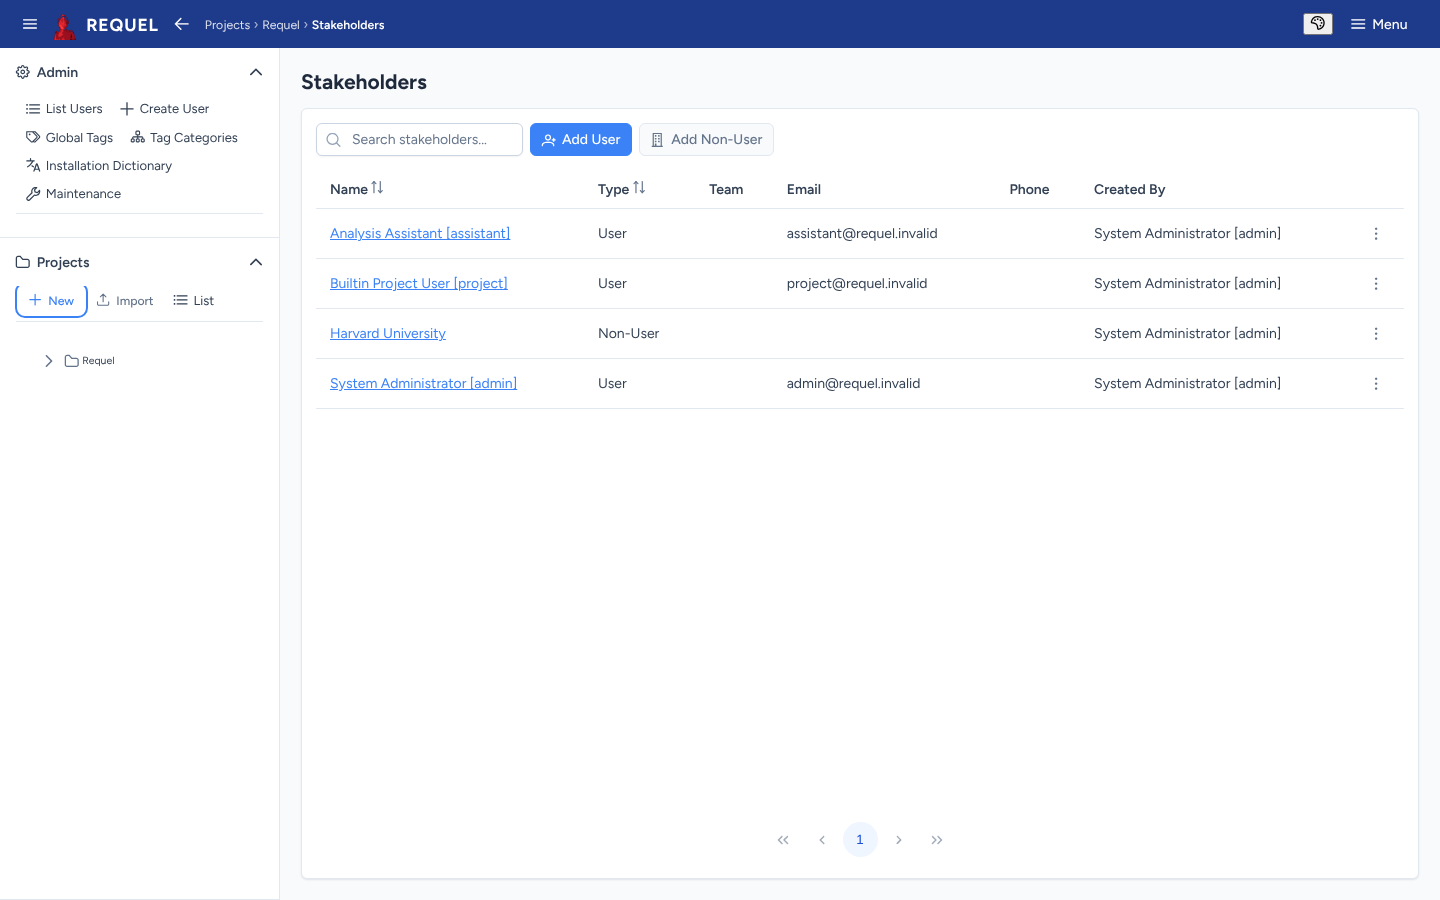
Task: Select page 1 in pagination
Action: click(x=860, y=840)
